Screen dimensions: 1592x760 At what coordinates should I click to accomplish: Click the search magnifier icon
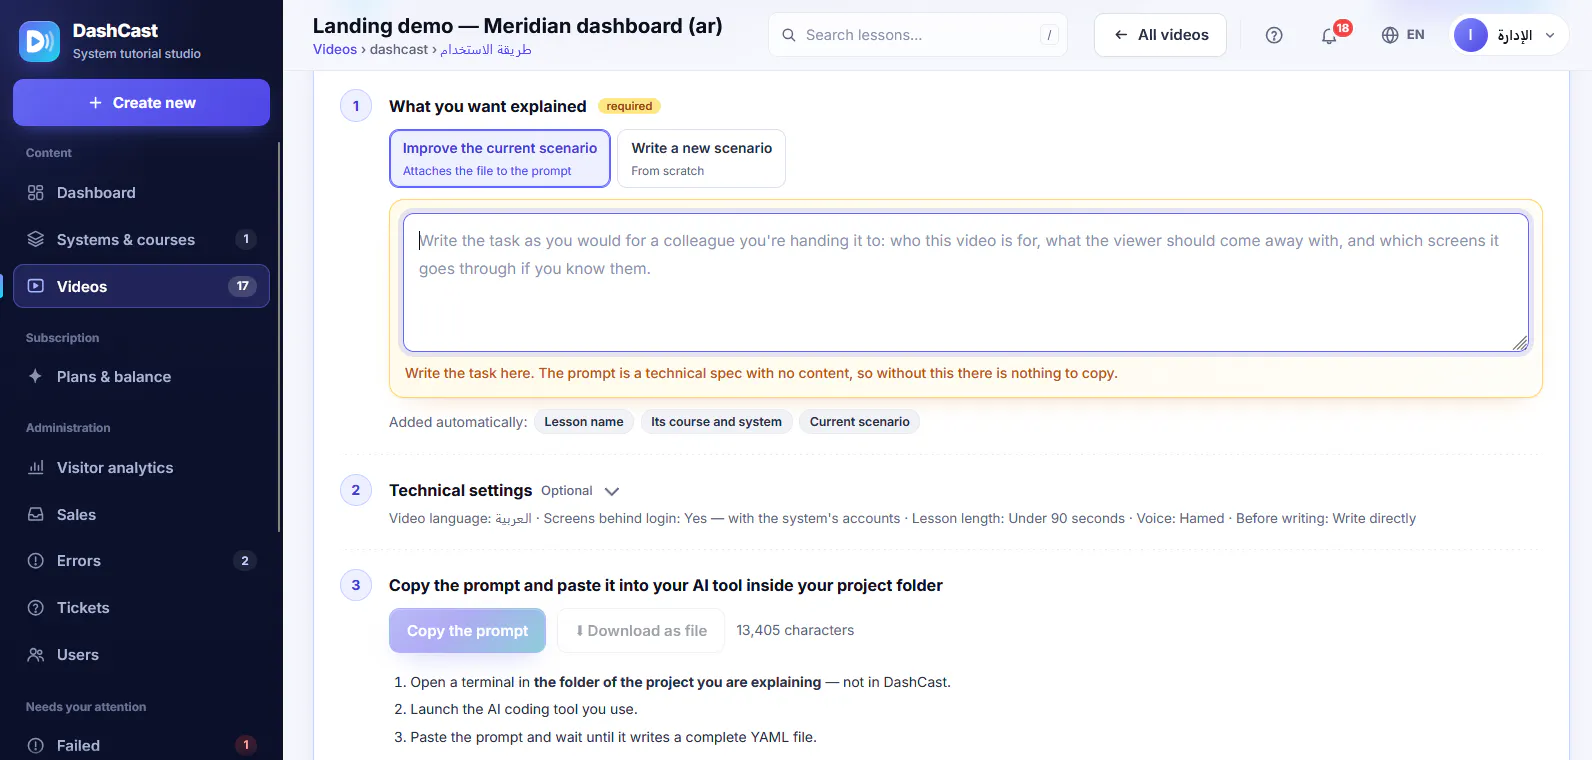click(x=789, y=35)
